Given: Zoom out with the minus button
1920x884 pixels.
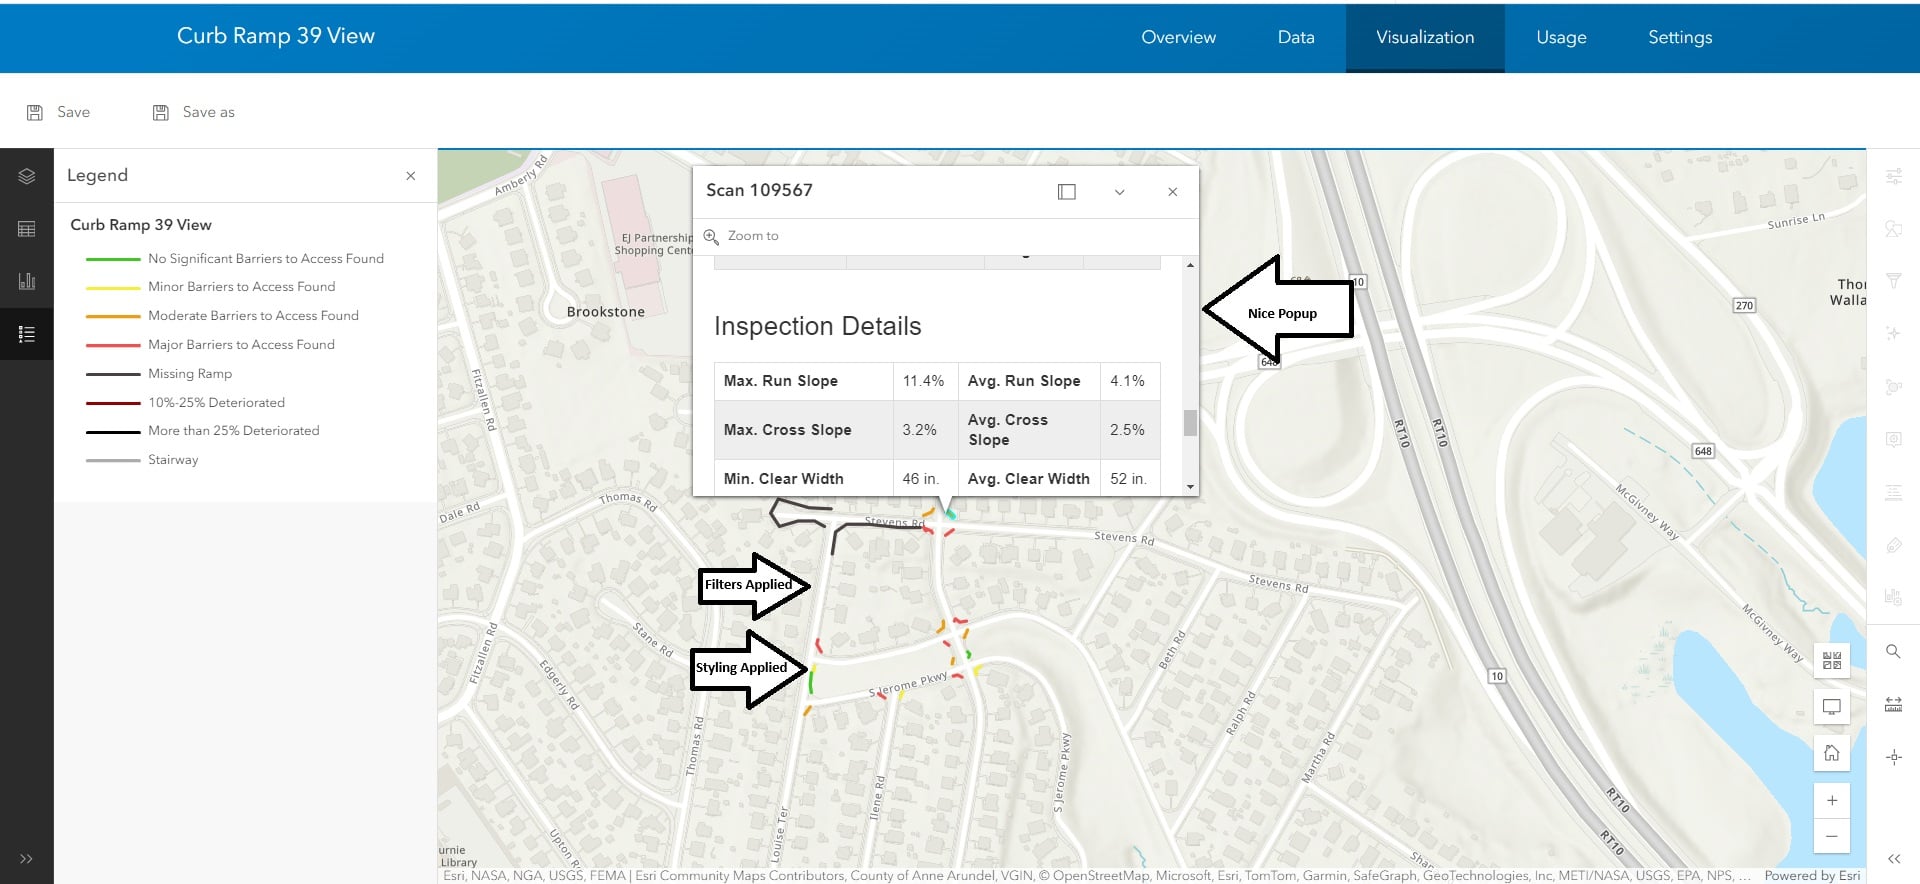Looking at the screenshot, I should coord(1832,836).
